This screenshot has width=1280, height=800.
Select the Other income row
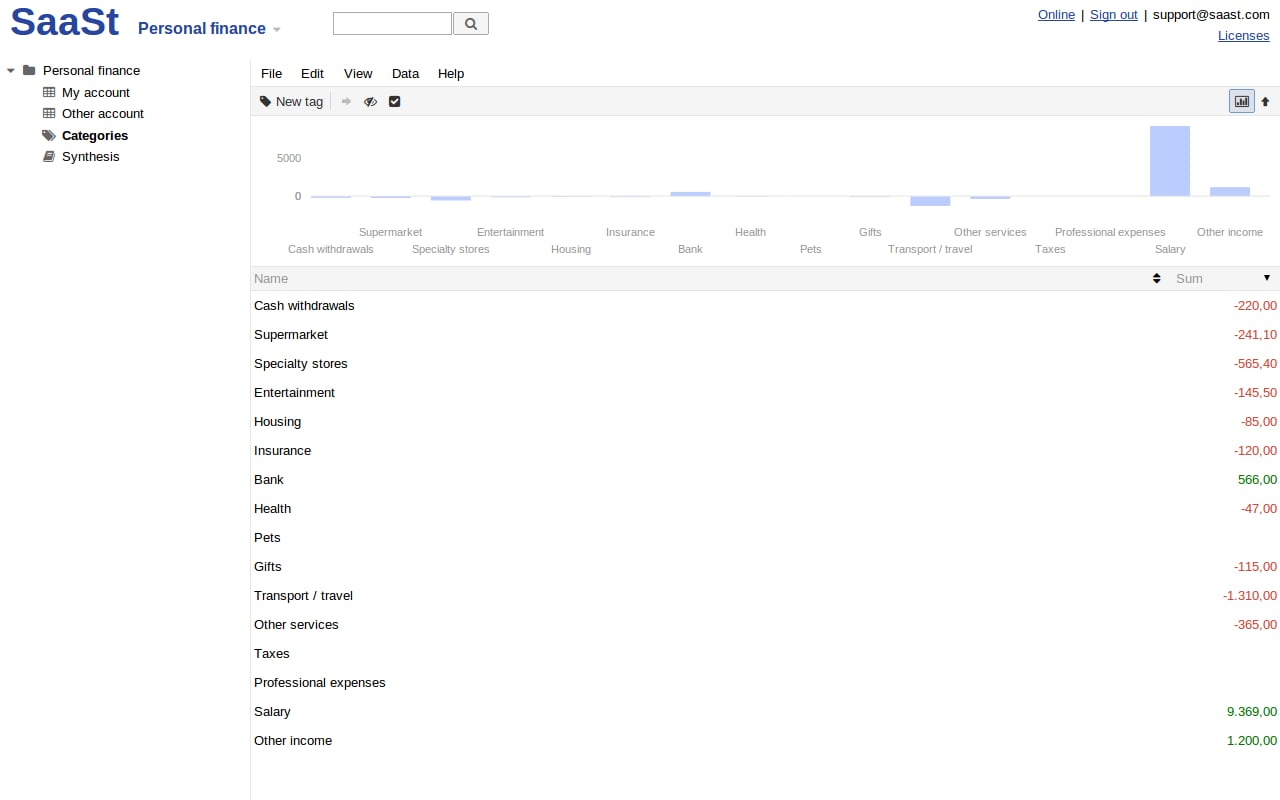pyautogui.click(x=765, y=741)
